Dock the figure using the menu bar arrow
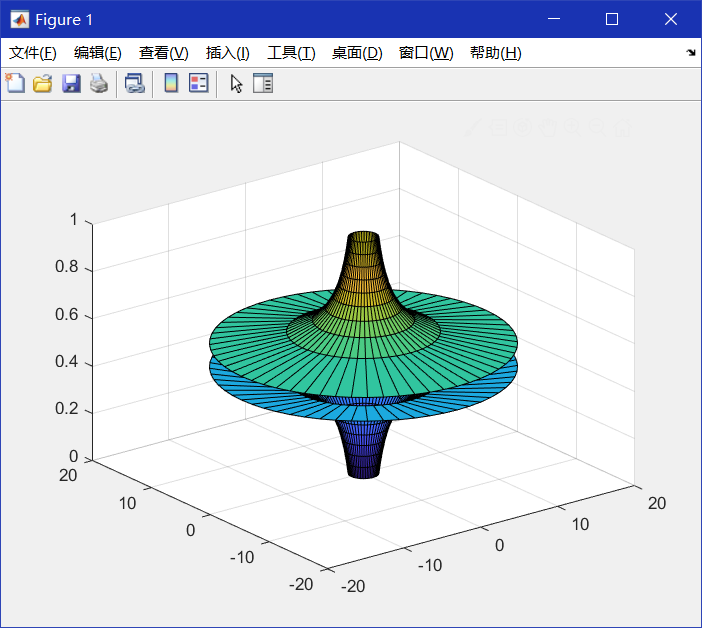 click(691, 53)
